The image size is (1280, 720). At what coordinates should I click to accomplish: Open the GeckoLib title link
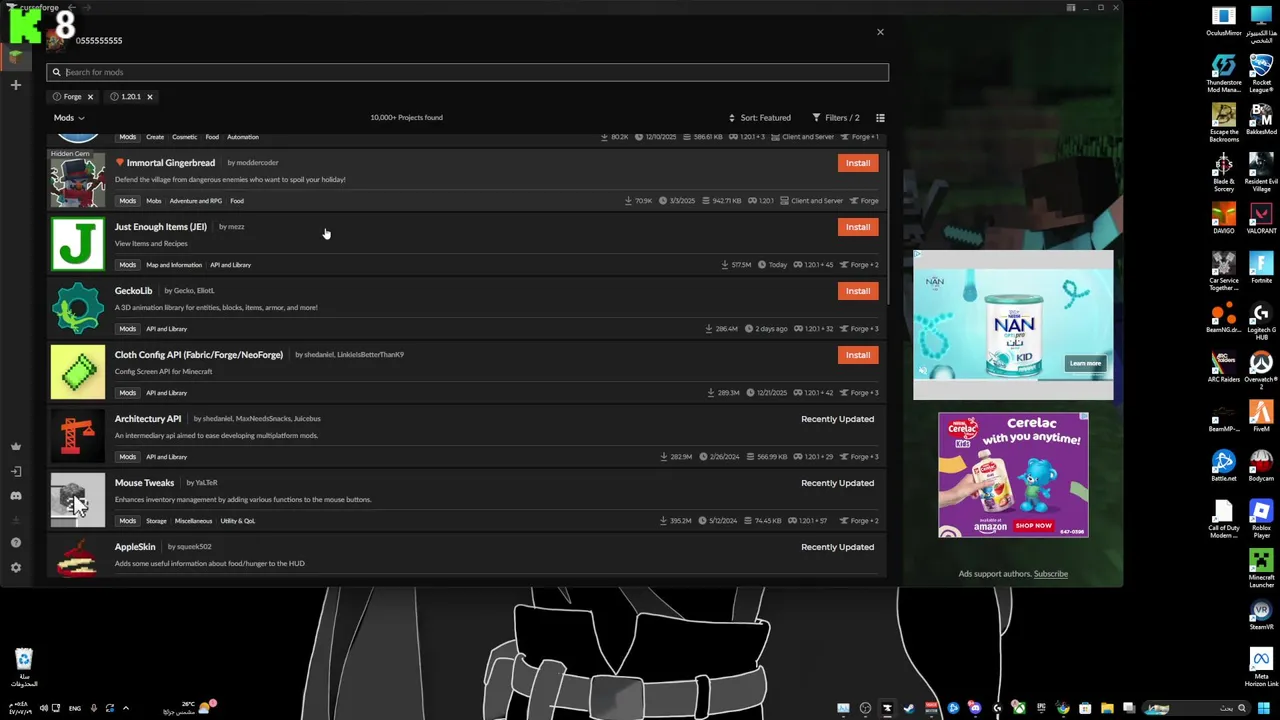(133, 291)
